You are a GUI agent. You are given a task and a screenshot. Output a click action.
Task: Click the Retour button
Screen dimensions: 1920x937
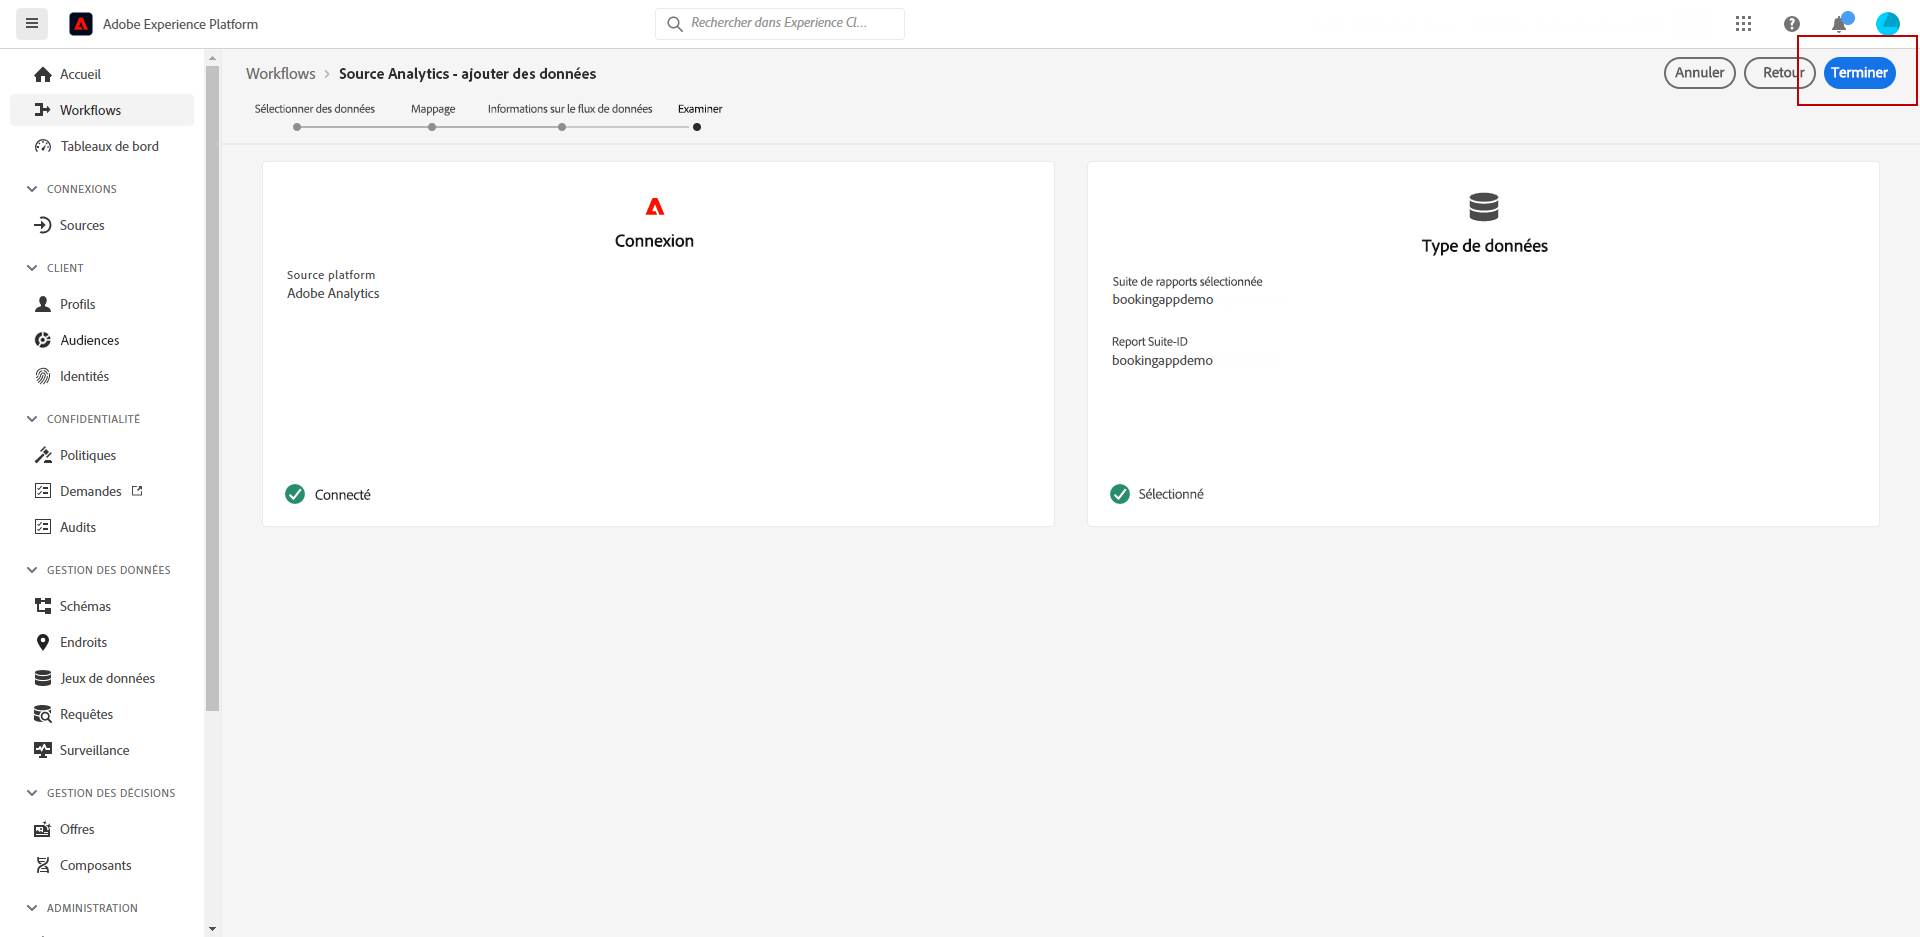point(1780,73)
